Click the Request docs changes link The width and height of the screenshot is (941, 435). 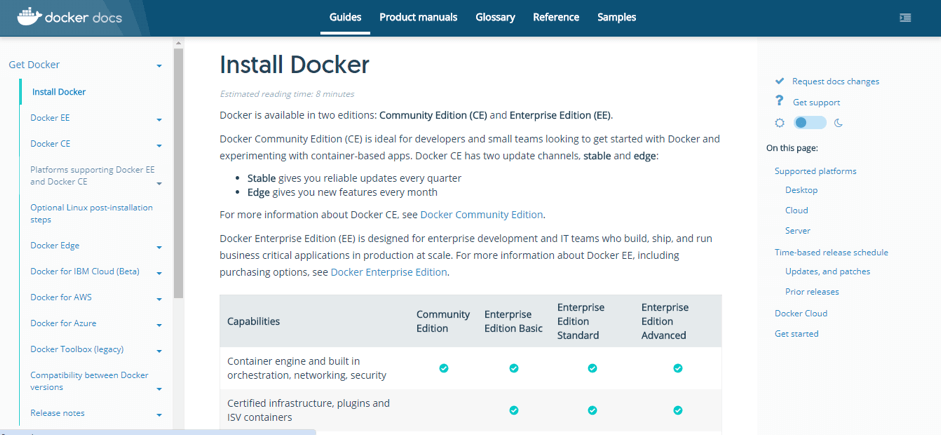(835, 81)
